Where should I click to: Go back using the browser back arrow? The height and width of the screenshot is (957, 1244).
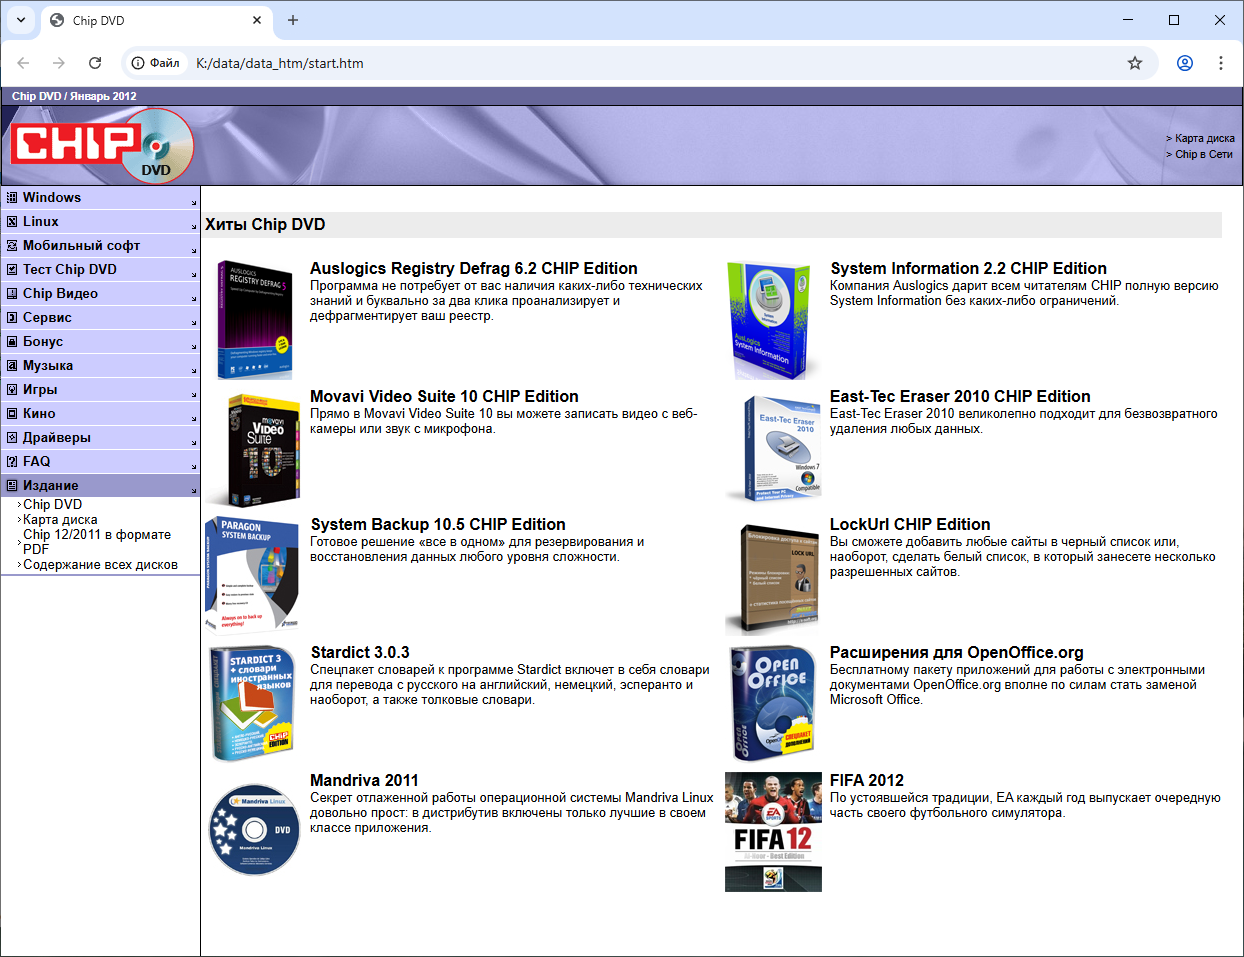pos(23,63)
